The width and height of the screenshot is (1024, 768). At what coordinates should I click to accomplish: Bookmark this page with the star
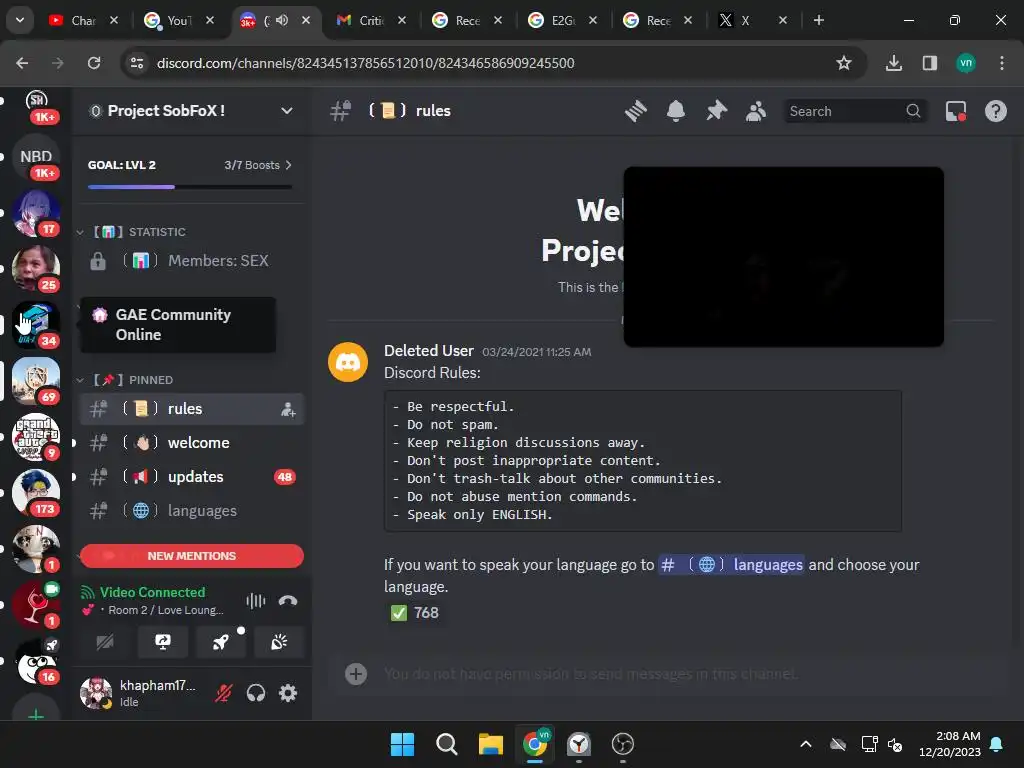[x=844, y=63]
